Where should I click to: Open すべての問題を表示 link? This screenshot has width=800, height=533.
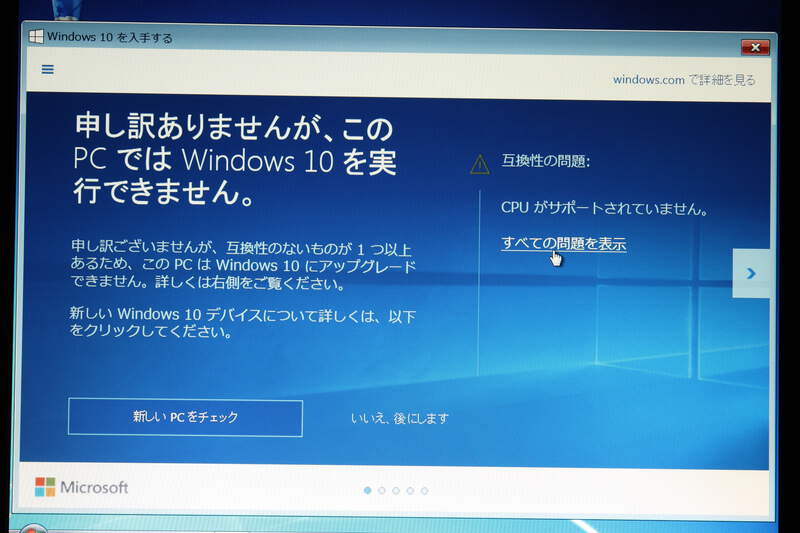click(x=564, y=244)
